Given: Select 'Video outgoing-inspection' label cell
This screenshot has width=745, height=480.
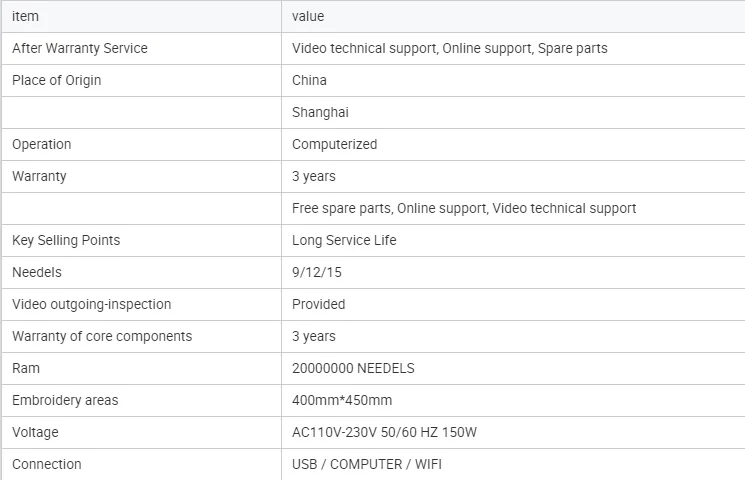Looking at the screenshot, I should [142, 304].
